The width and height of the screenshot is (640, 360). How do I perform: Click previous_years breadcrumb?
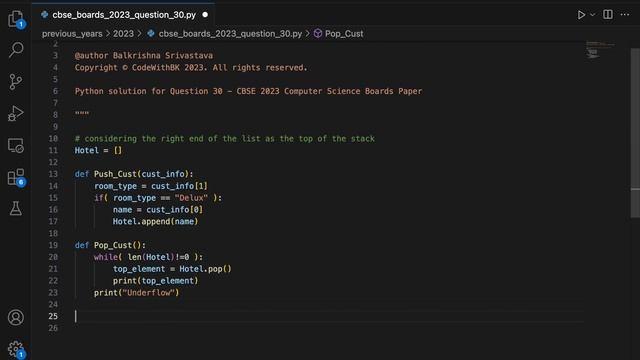click(x=72, y=34)
